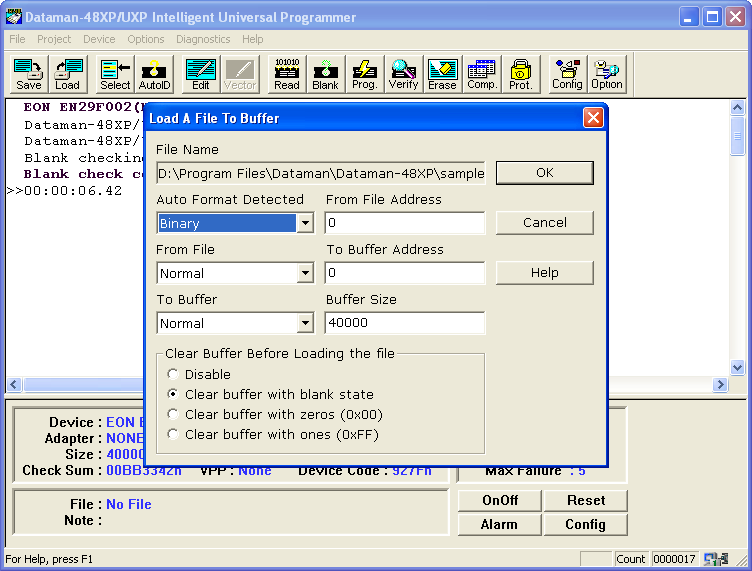Click the Read device icon
The image size is (752, 571).
click(x=287, y=75)
